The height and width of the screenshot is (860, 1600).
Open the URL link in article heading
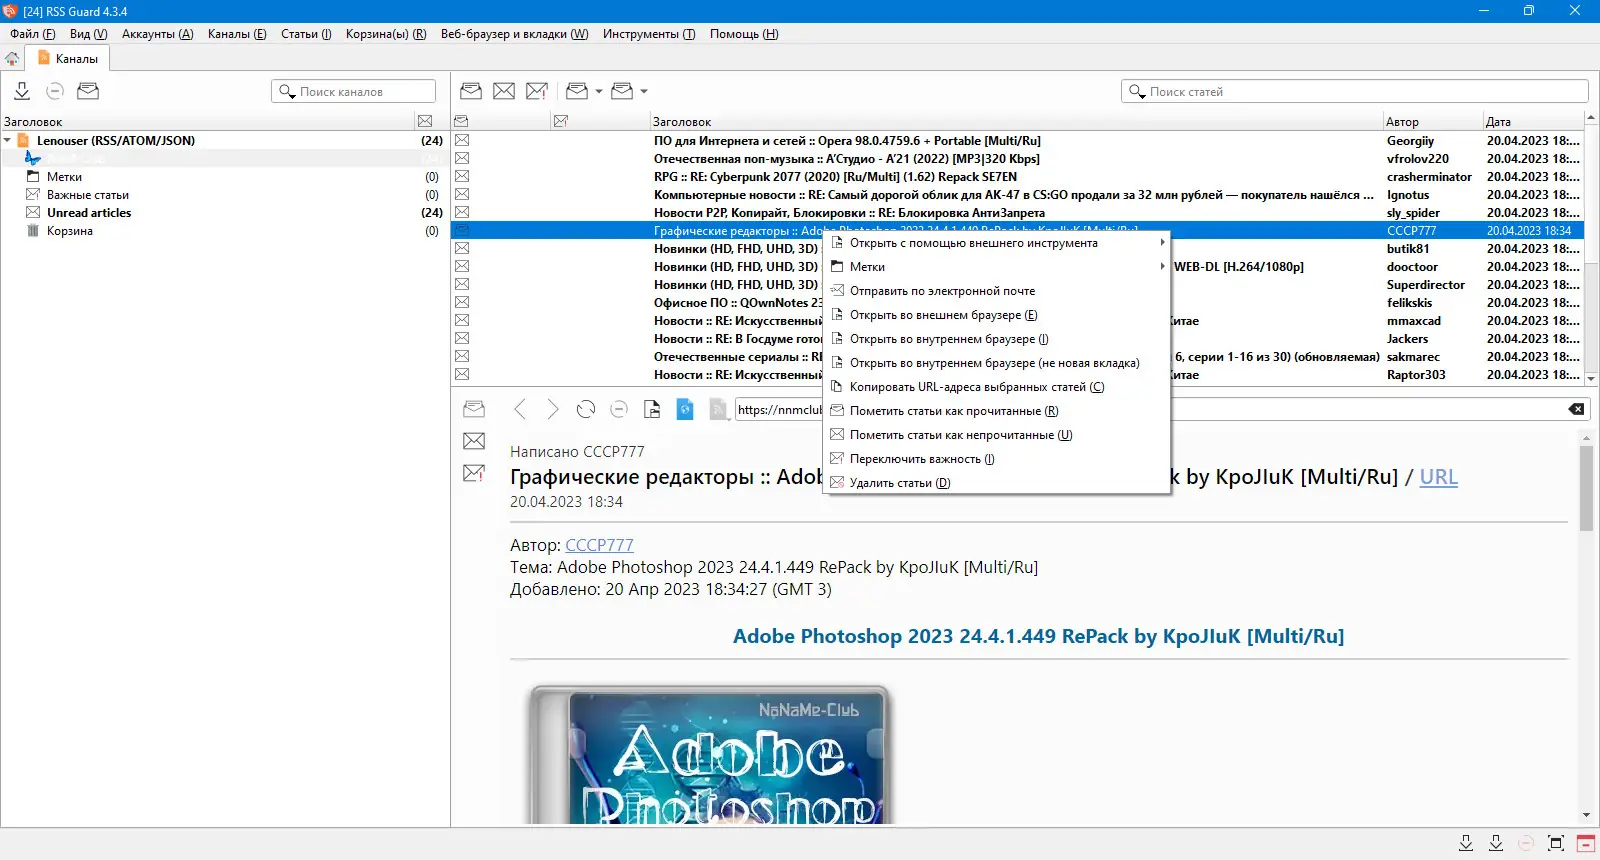(1438, 477)
